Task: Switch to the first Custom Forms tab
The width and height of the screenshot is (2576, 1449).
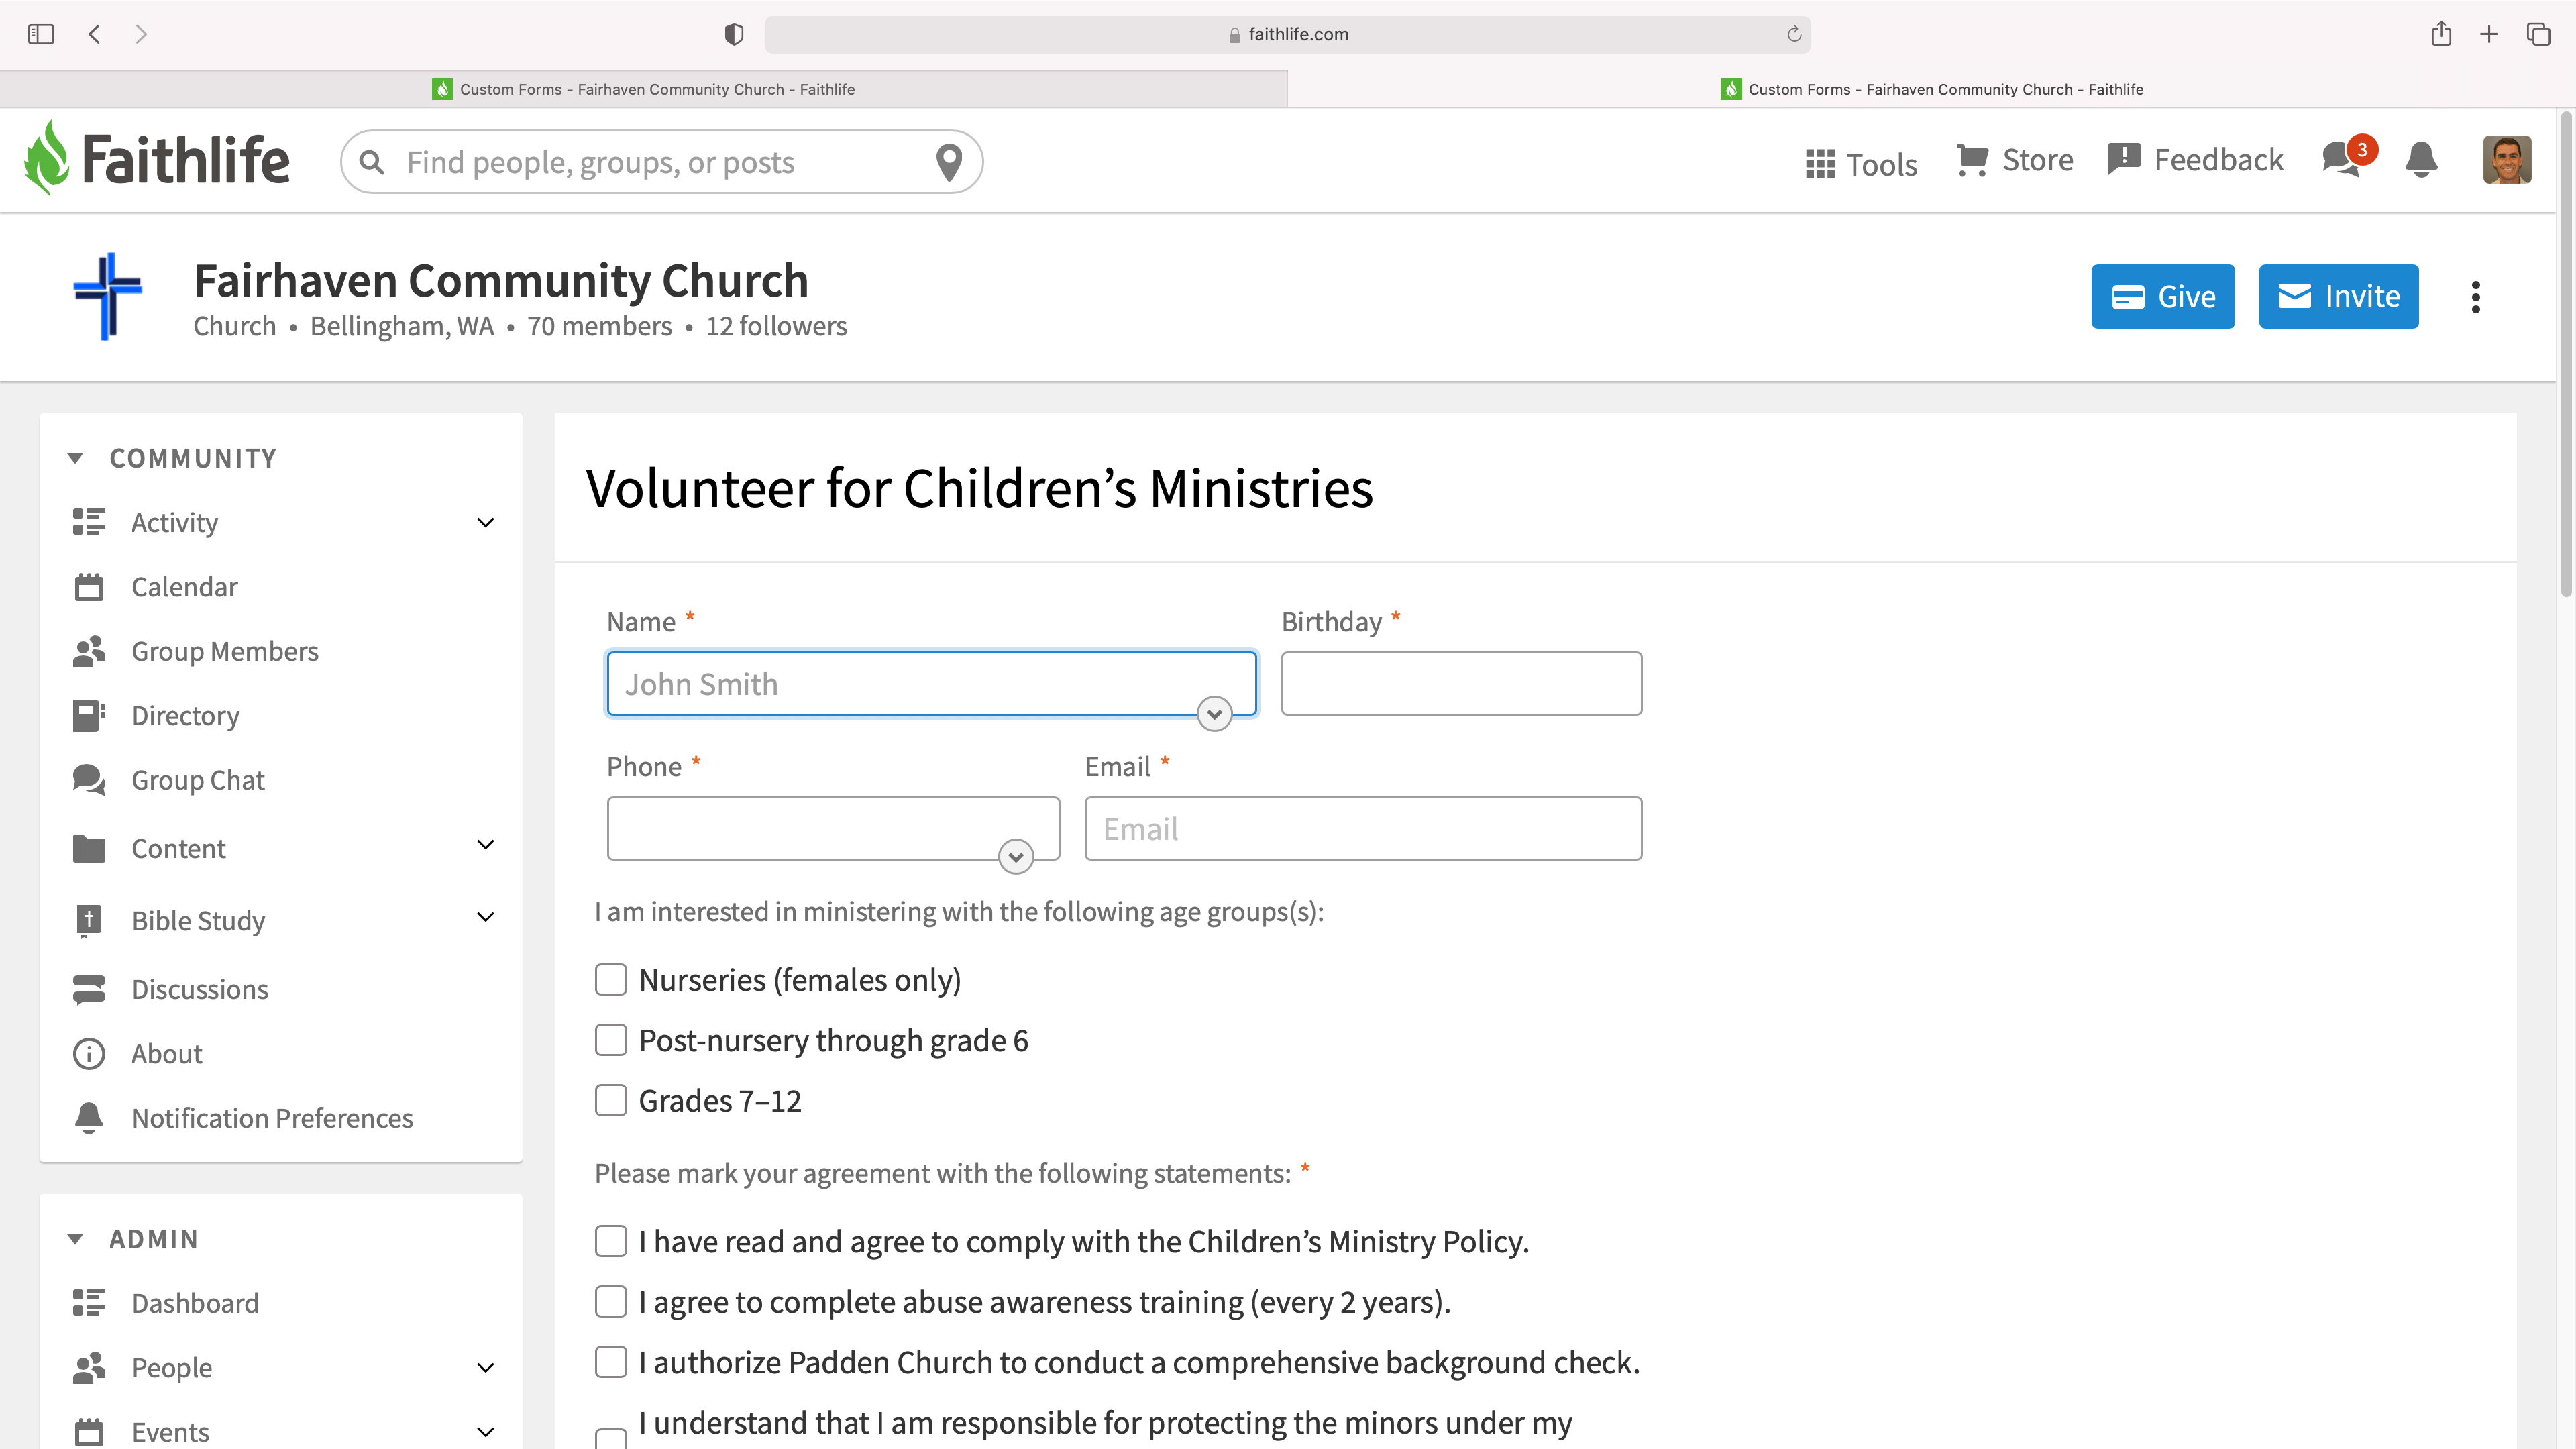Action: 644,89
